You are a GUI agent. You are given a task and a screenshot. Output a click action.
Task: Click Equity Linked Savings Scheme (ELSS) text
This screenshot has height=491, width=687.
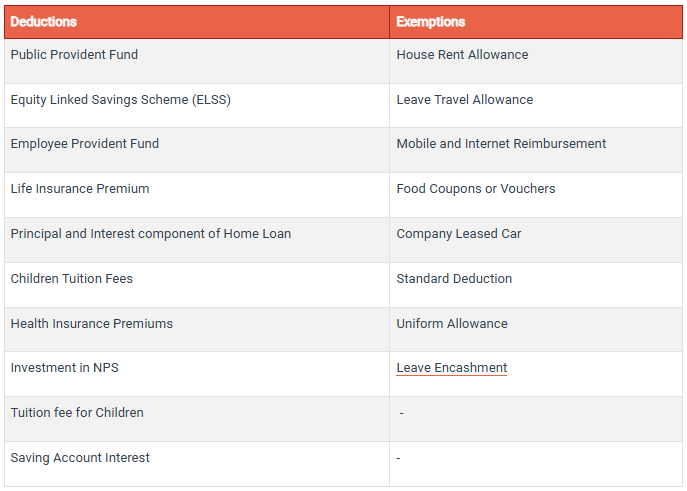[x=120, y=100]
